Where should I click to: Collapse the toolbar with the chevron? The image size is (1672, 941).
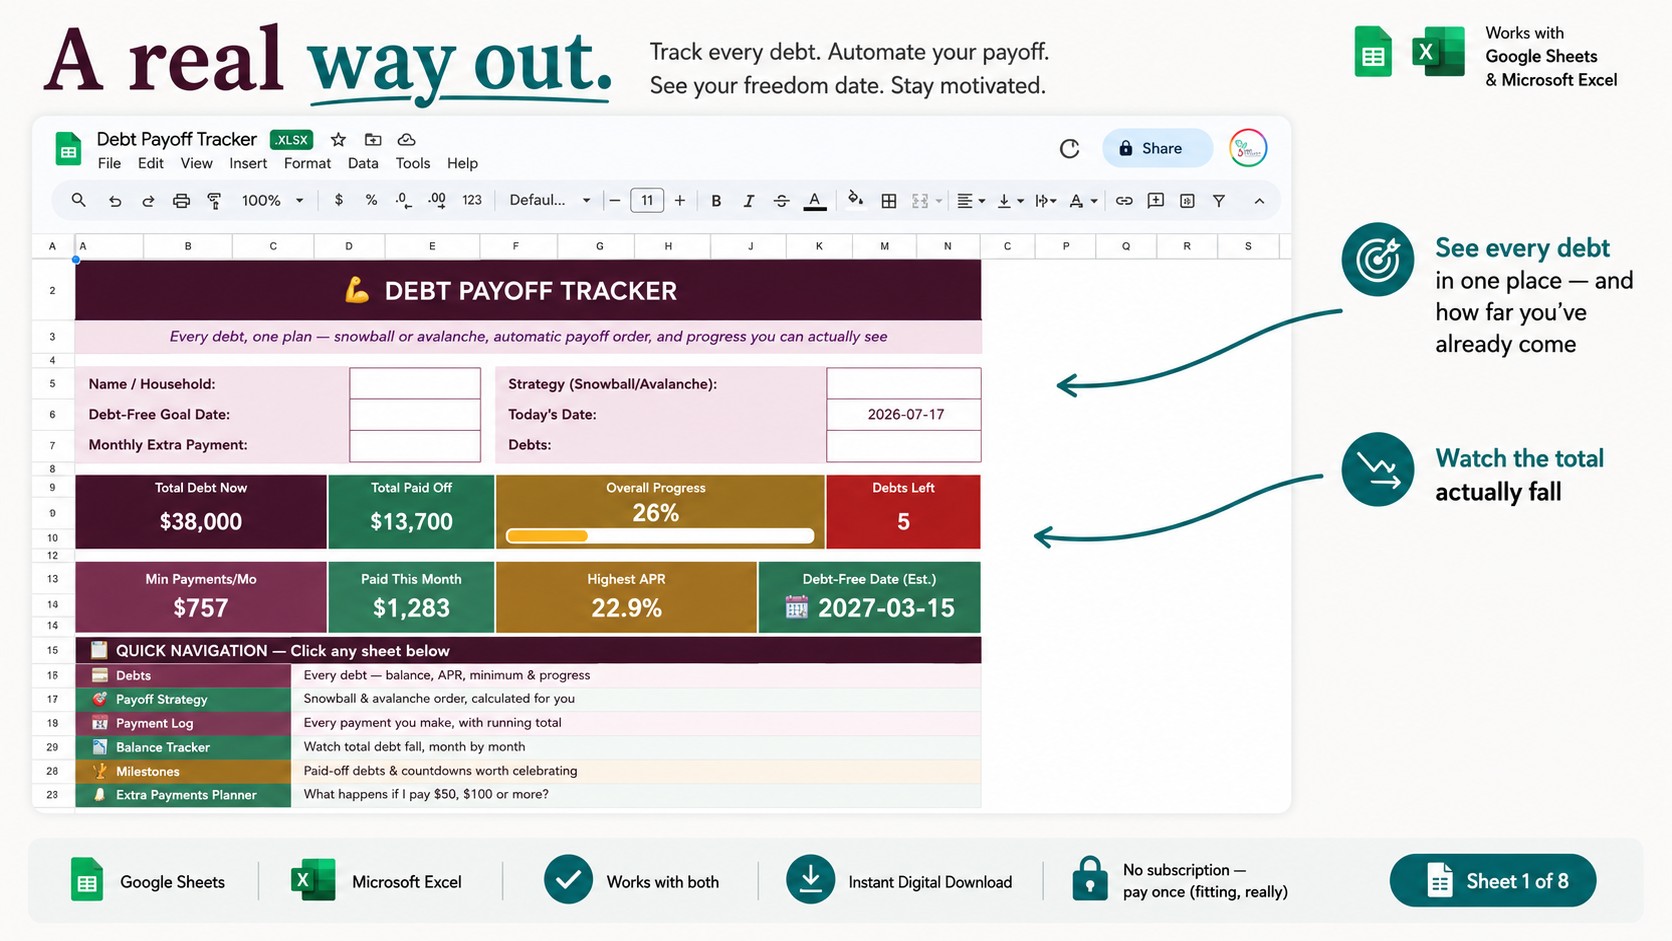click(1259, 201)
